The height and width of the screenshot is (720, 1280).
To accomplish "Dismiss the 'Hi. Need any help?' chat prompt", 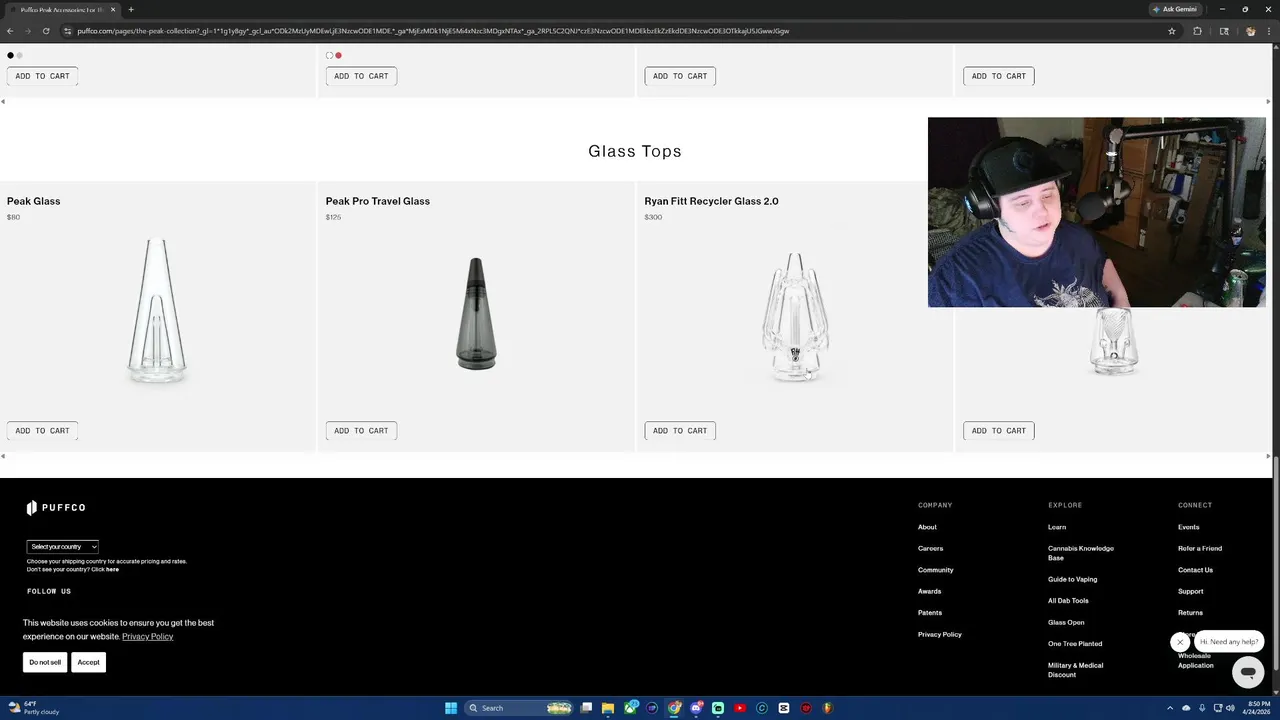I will tap(1180, 642).
